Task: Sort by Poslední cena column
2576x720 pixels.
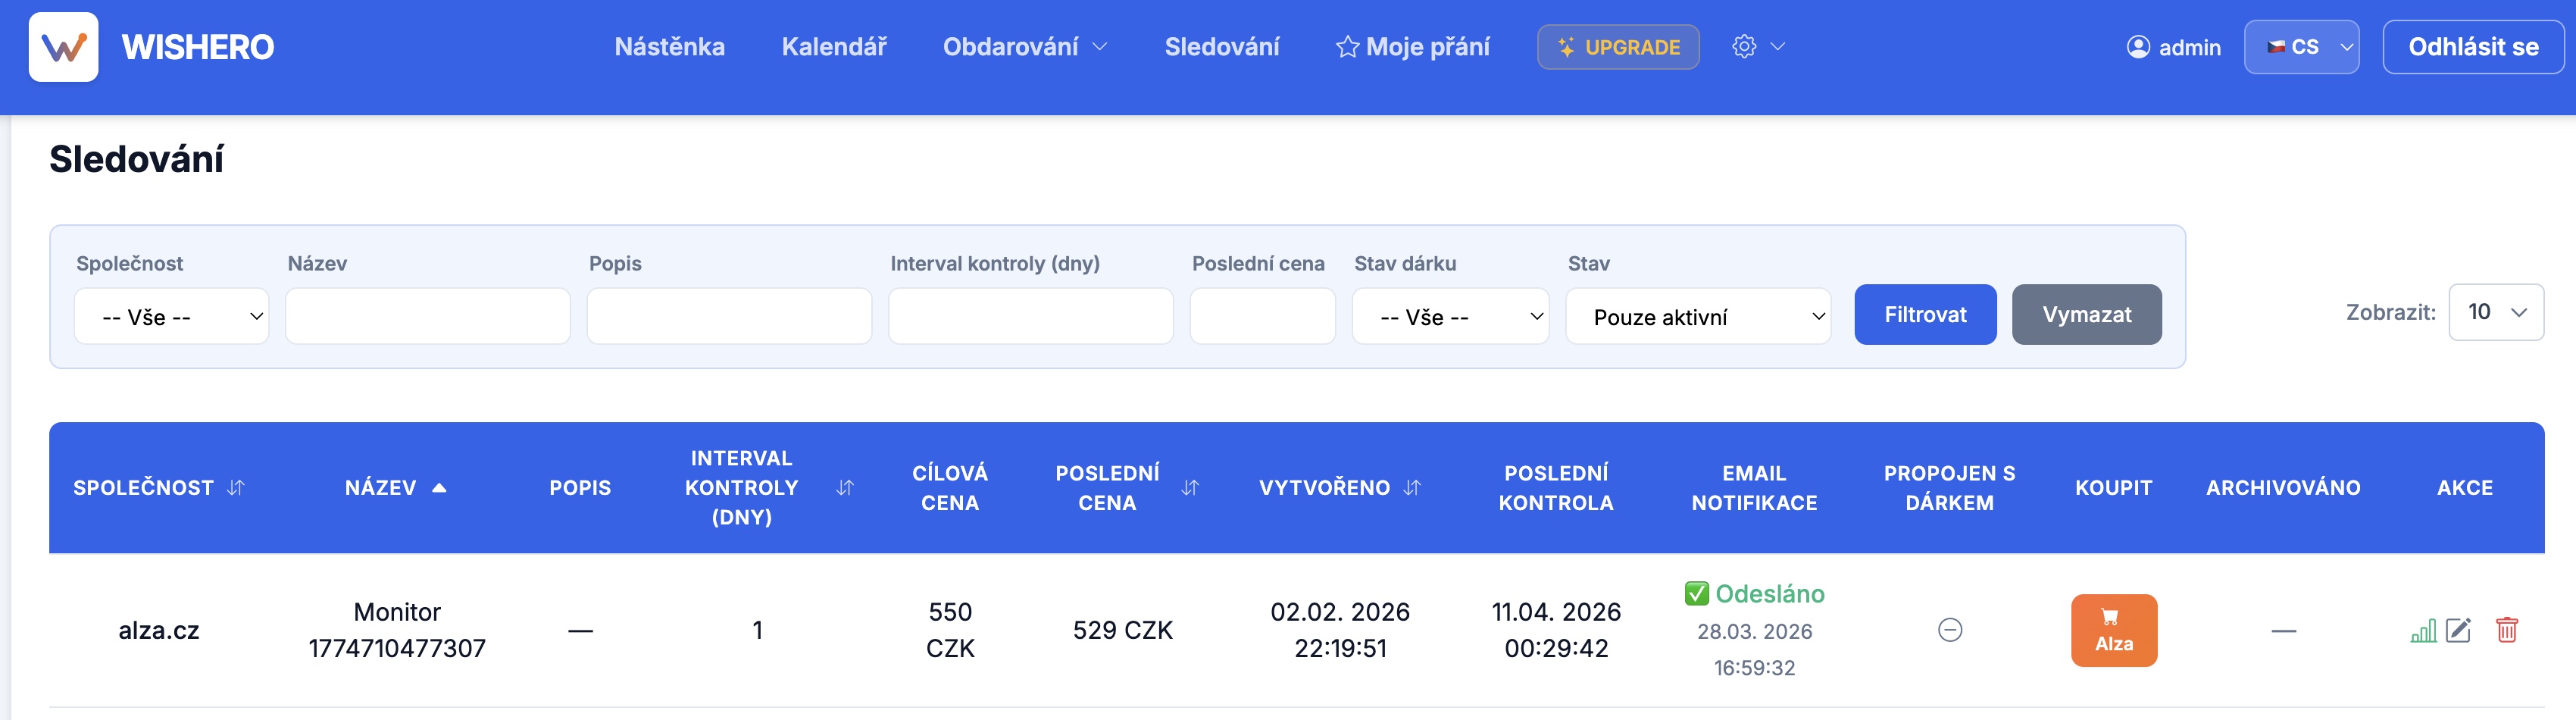Action: (1190, 488)
